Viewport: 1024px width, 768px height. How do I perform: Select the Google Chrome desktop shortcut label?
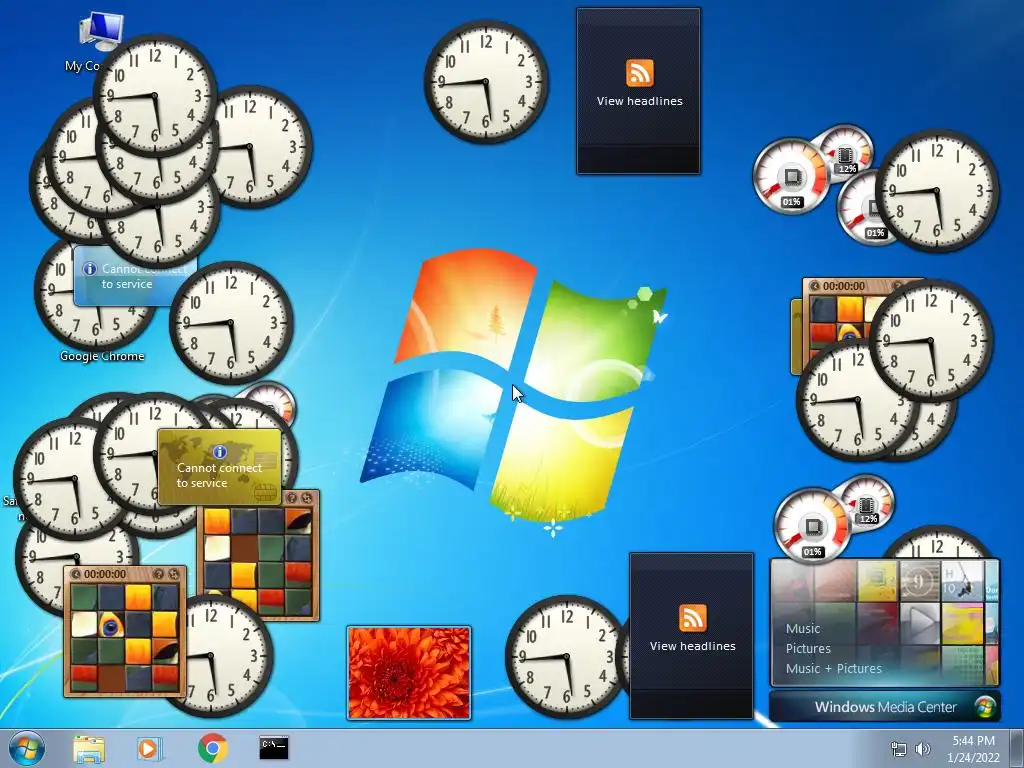(x=102, y=356)
